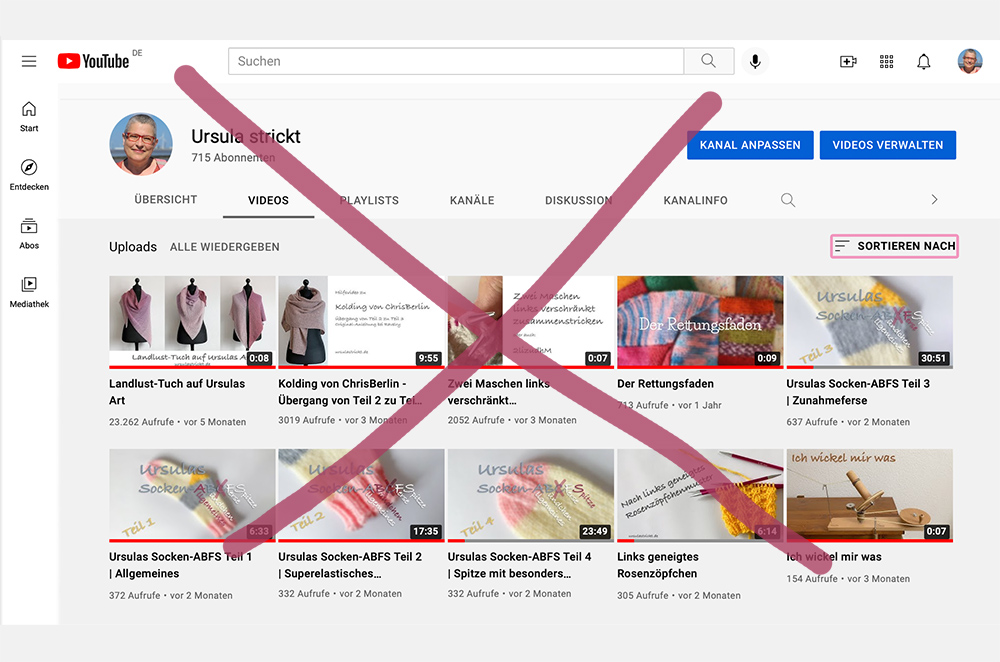Click the Videos verwalten button
Screen dimensions: 1000x662
click(887, 145)
